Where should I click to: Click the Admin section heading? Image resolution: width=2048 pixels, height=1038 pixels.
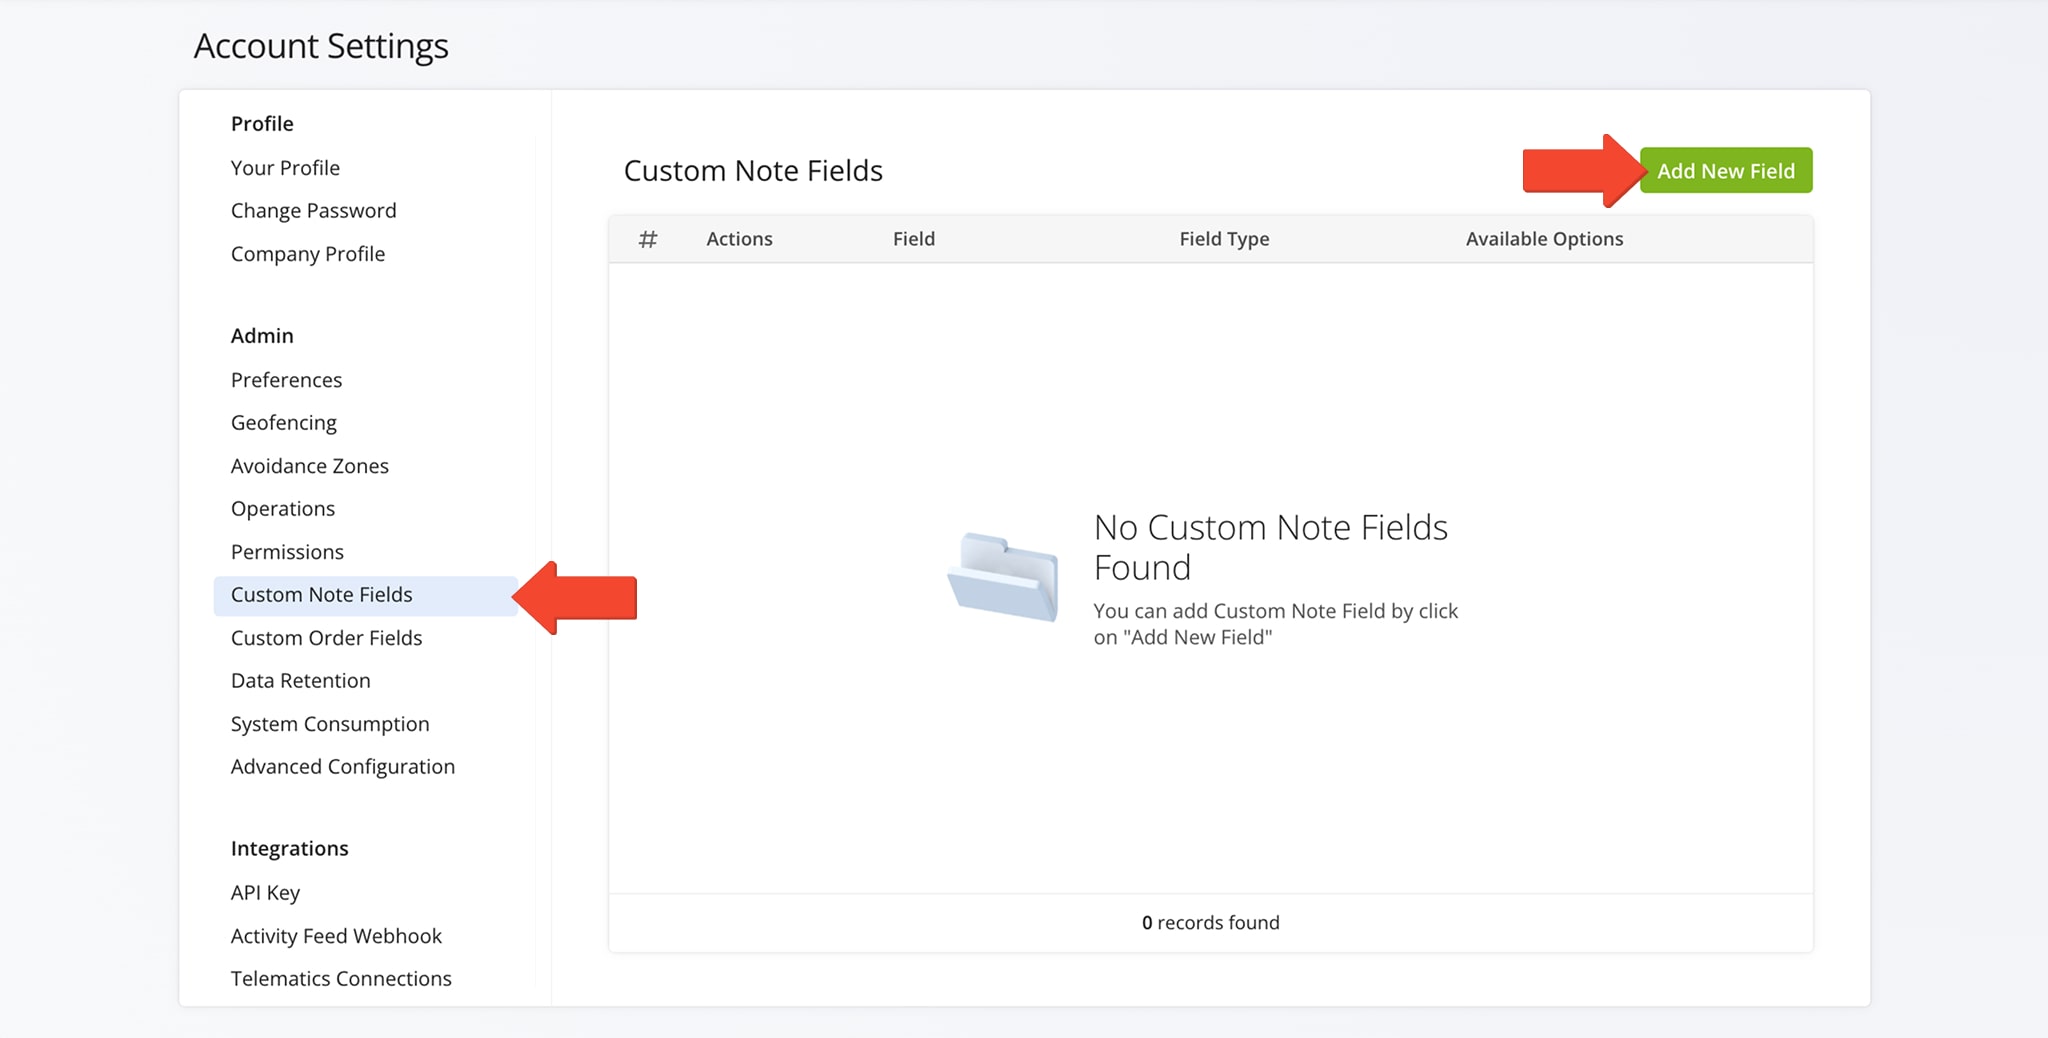coord(262,336)
